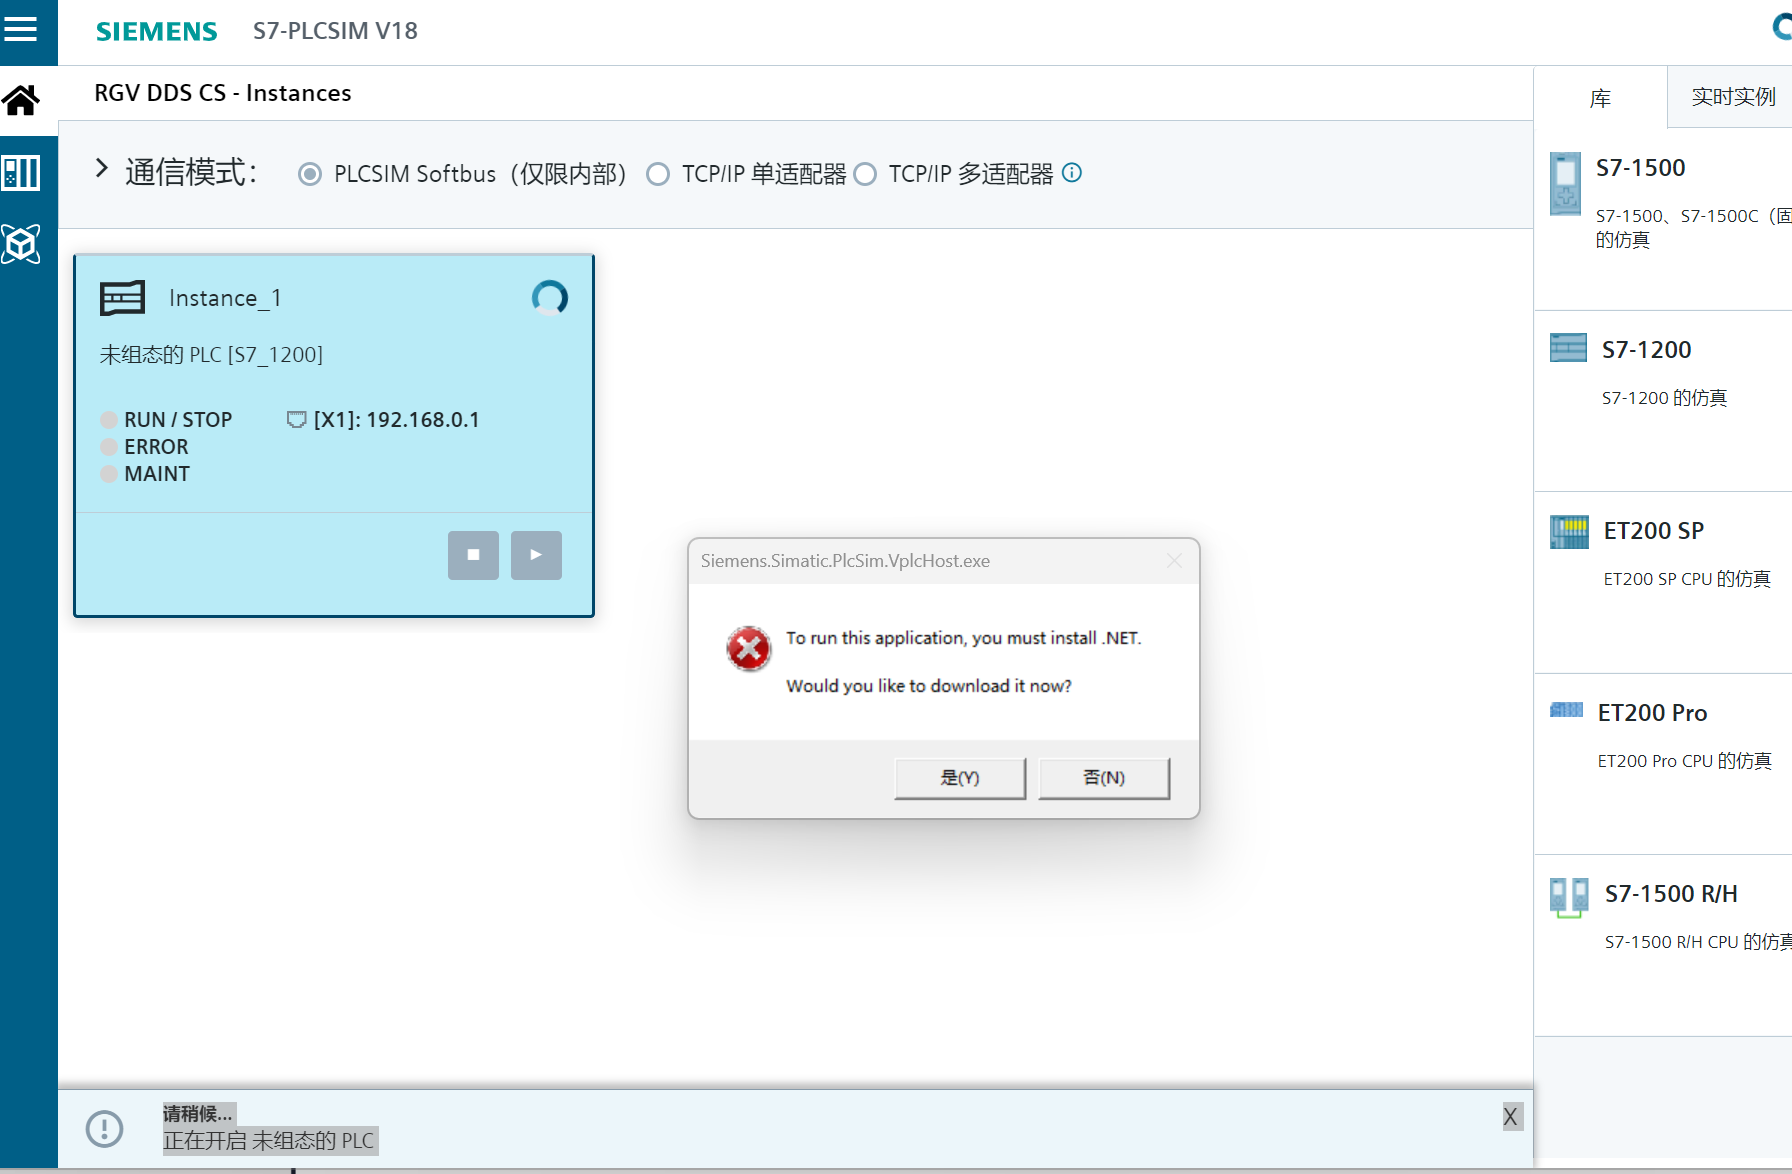This screenshot has width=1792, height=1174.
Task: Expand the 通信模式 section chevron
Action: (x=101, y=168)
